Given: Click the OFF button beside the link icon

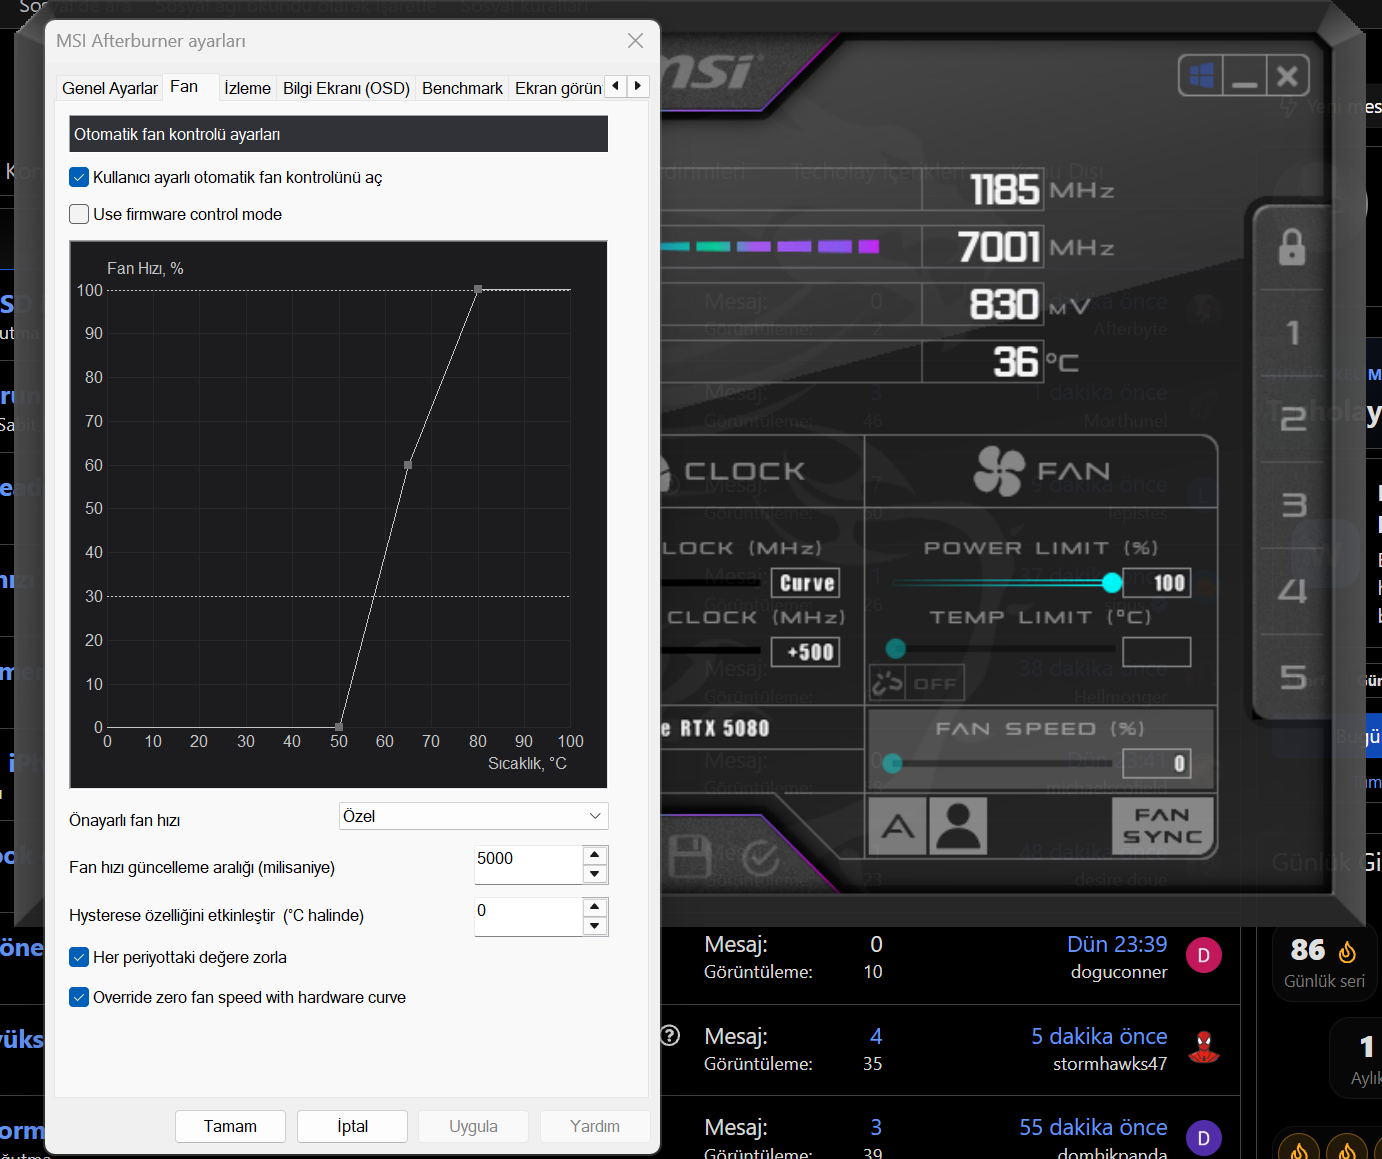Looking at the screenshot, I should 936,684.
